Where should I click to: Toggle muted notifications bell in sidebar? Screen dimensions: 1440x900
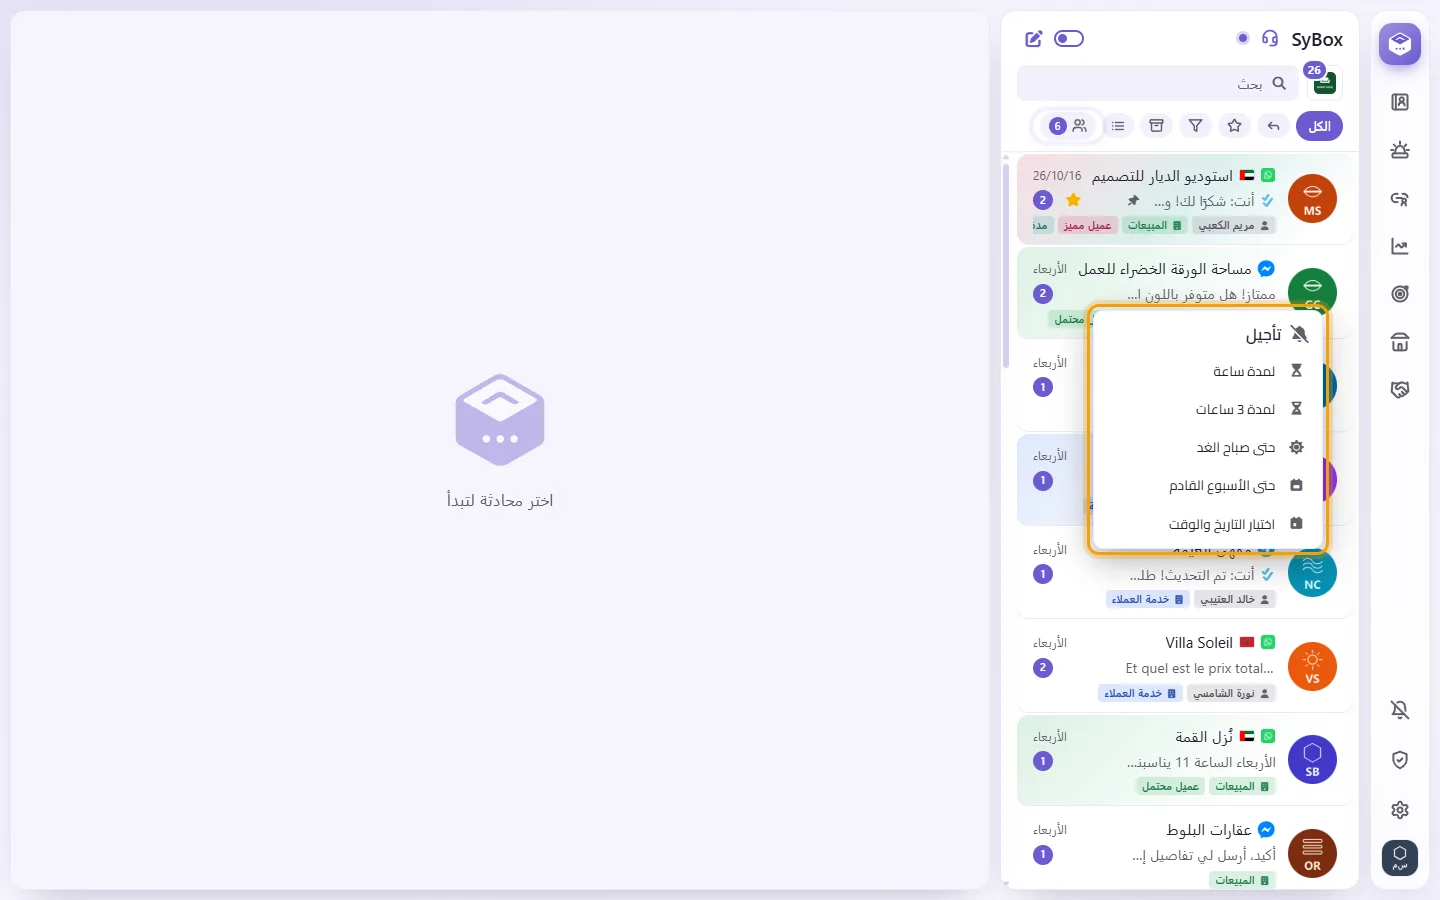tap(1400, 710)
